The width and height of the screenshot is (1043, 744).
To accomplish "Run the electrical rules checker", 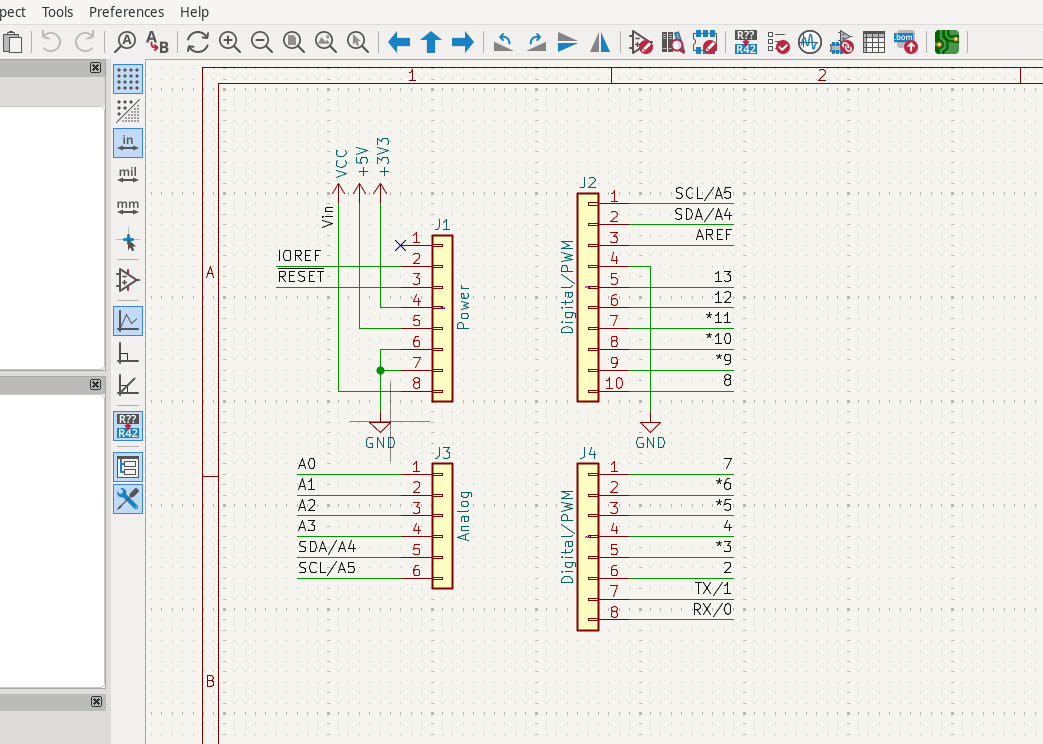I will (778, 42).
